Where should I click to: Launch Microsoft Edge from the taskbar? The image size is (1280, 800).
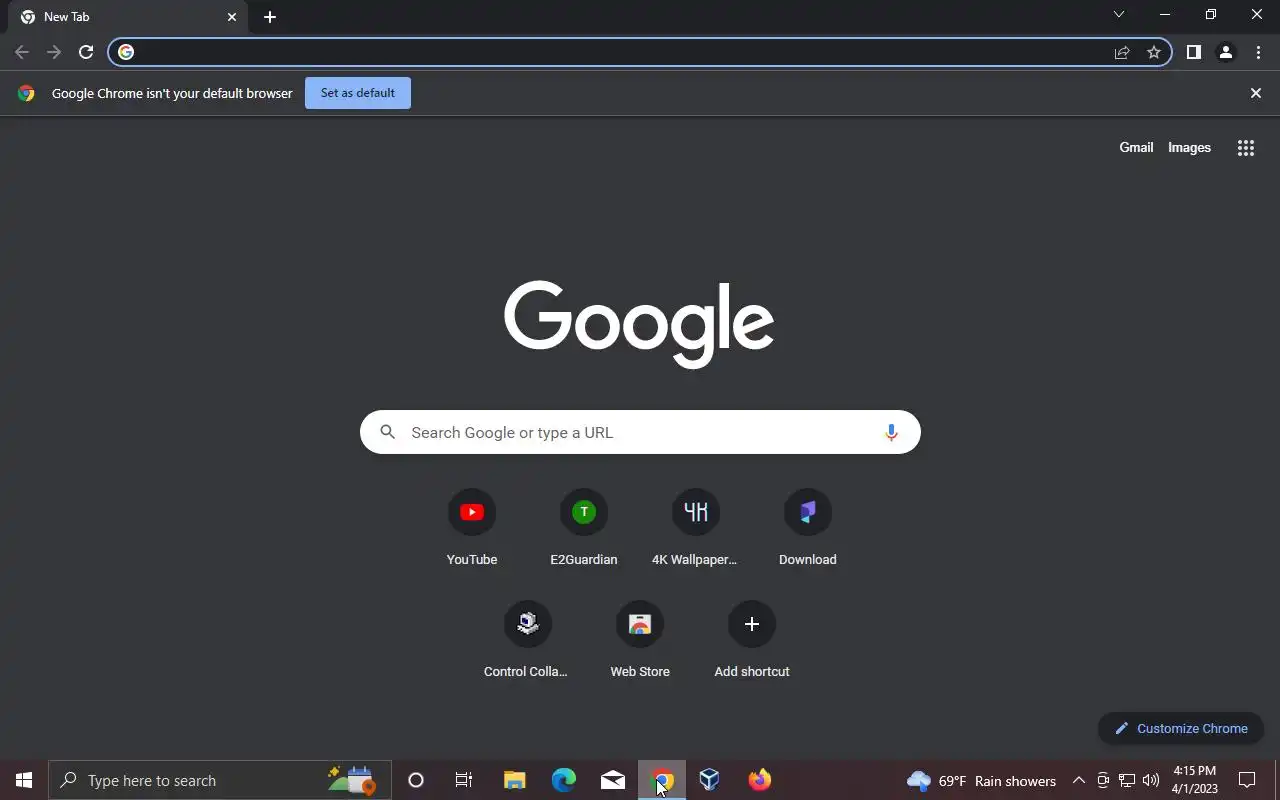(564, 780)
